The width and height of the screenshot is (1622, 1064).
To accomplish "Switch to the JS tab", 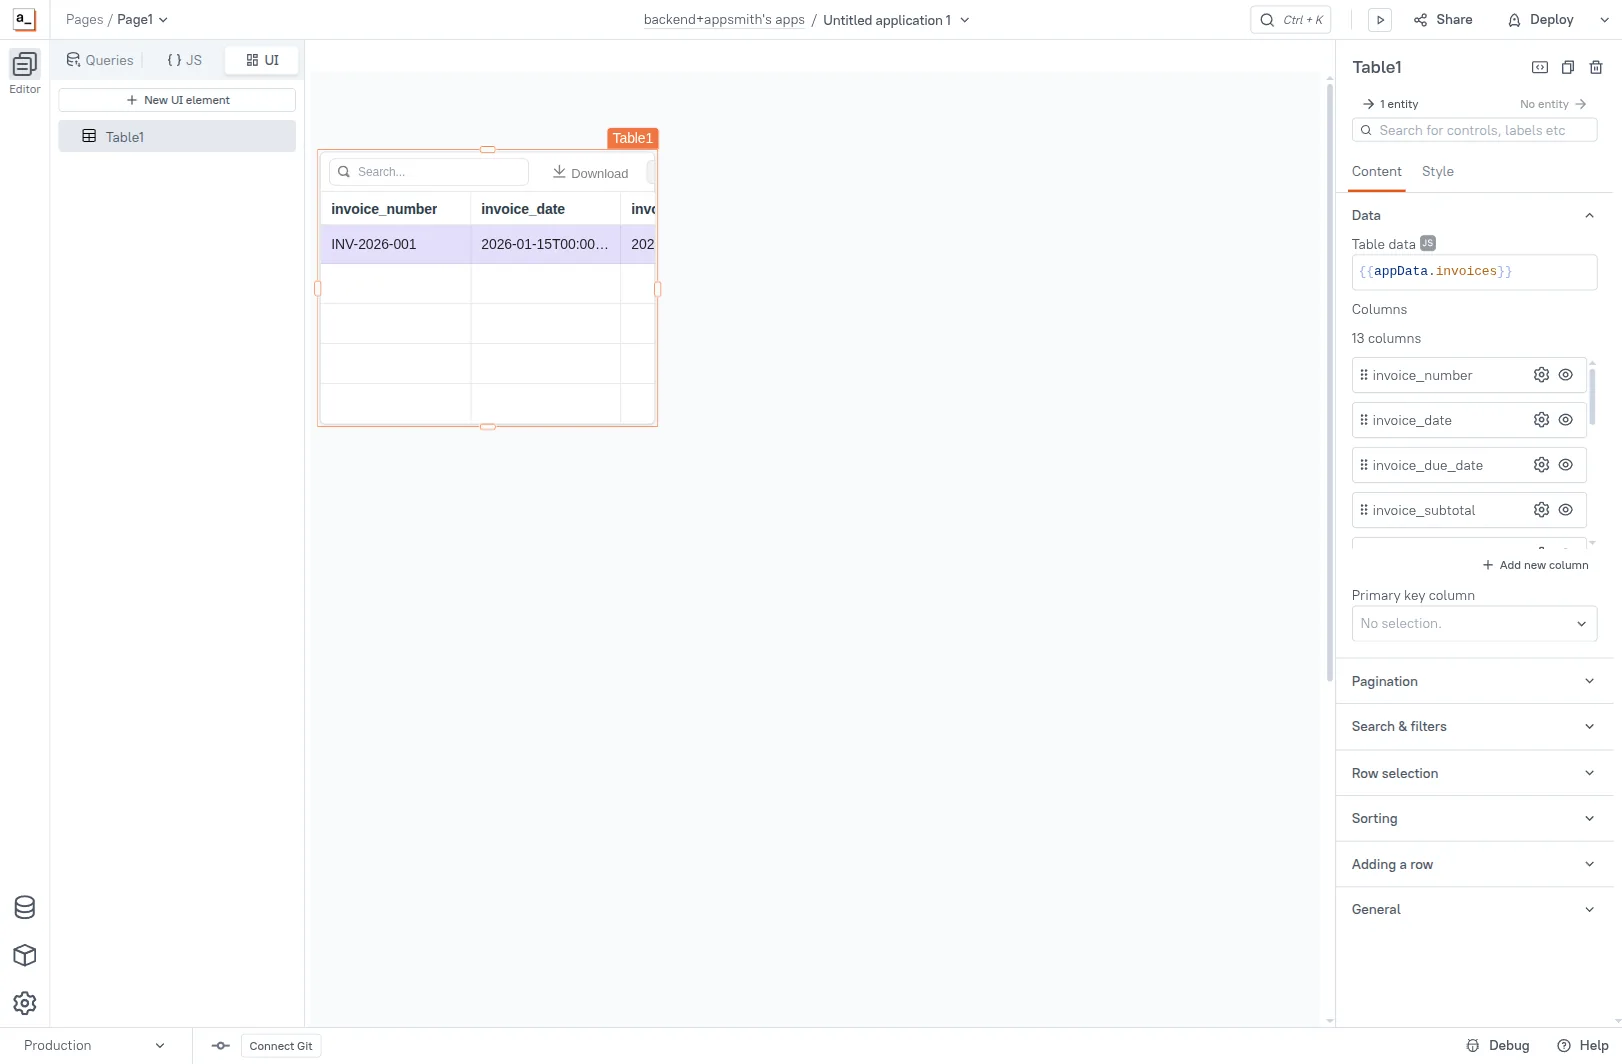I will point(184,60).
